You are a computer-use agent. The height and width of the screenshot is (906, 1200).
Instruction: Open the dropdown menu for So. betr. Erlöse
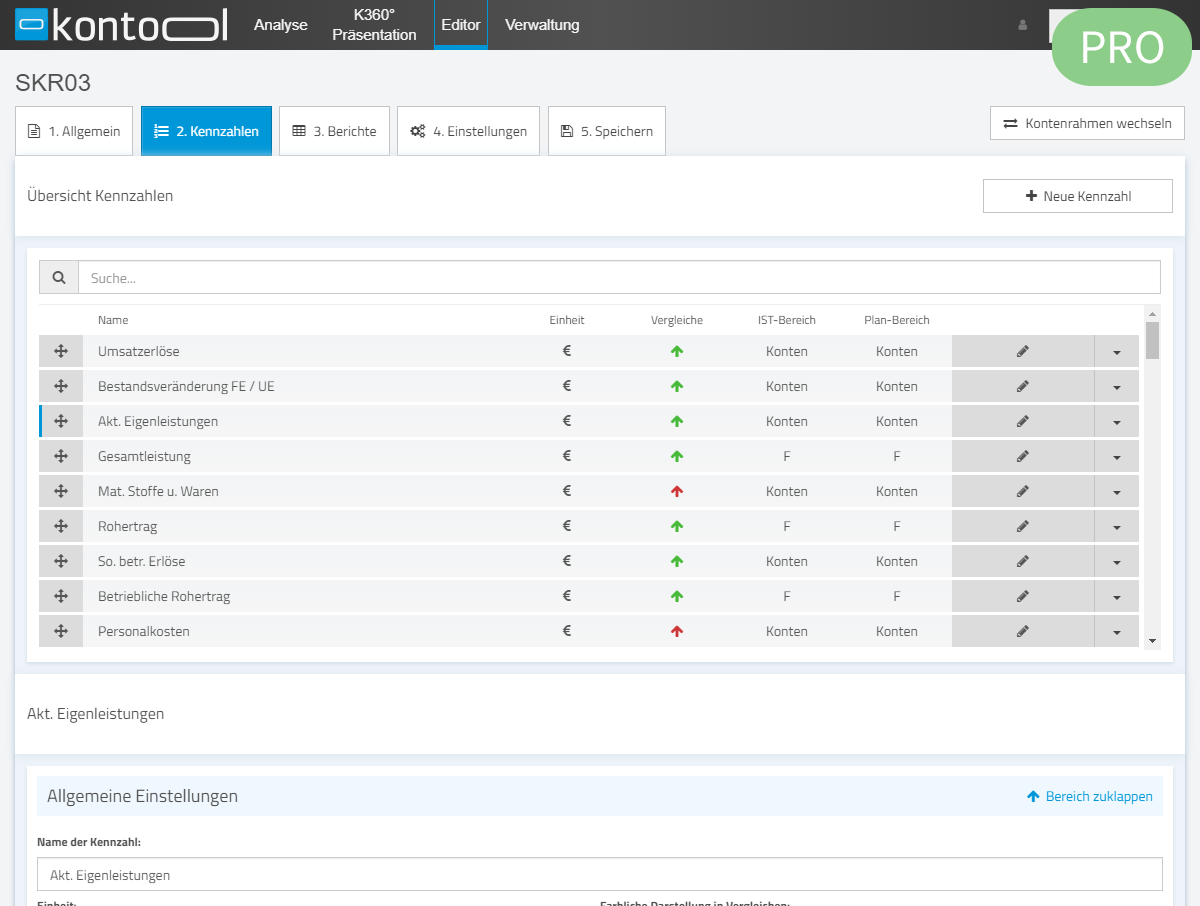(1116, 562)
